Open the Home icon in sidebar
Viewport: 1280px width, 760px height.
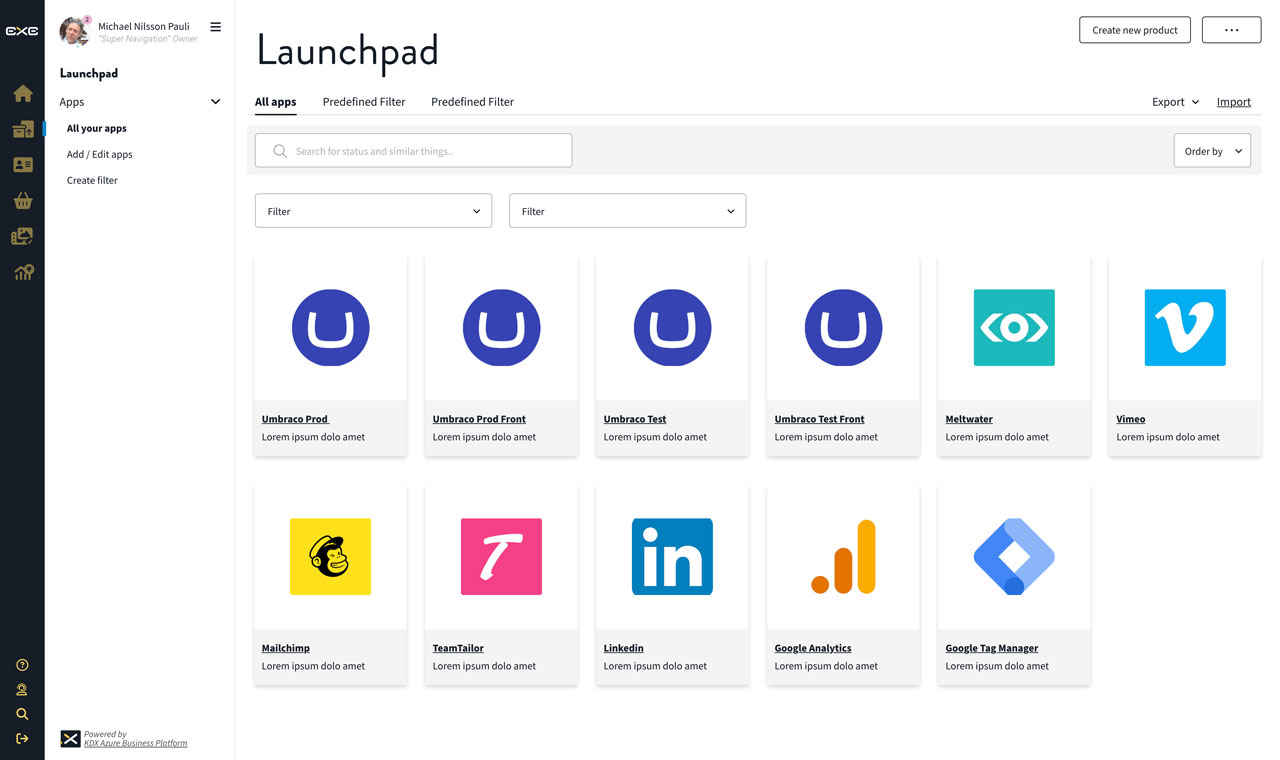23,93
